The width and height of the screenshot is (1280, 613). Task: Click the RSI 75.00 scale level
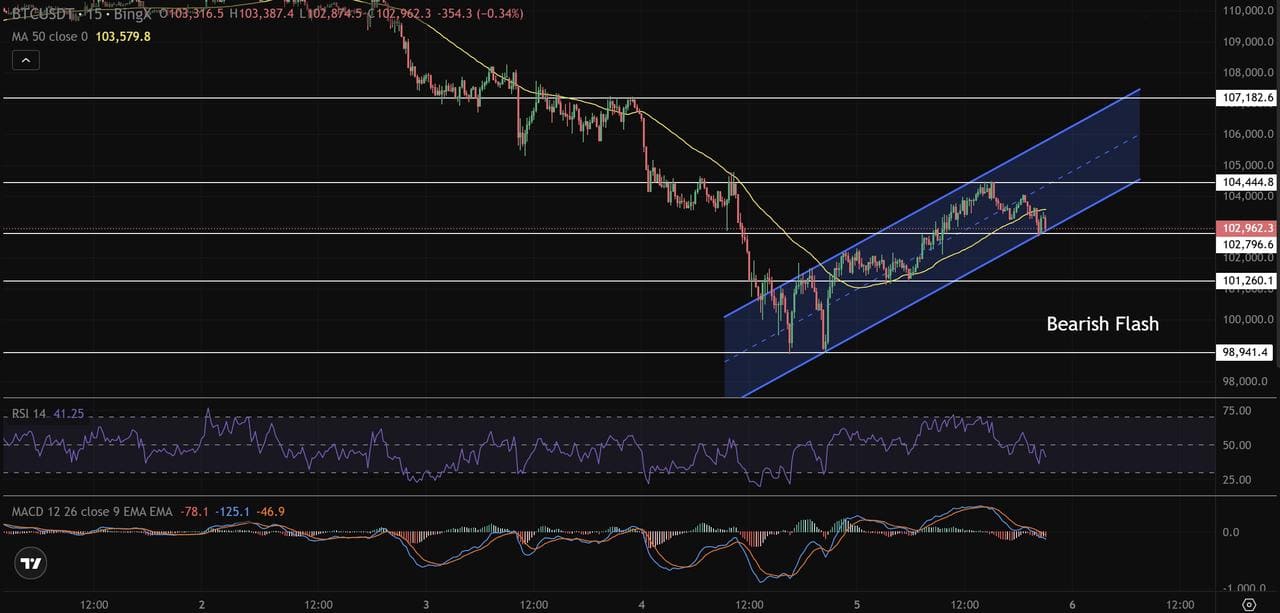[1236, 411]
